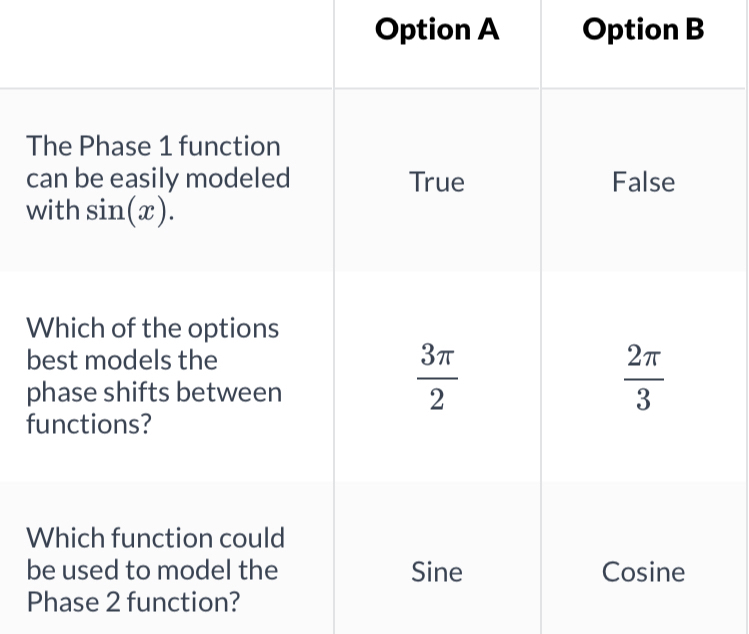Choose 3π/2 as the phase shift

pos(437,377)
